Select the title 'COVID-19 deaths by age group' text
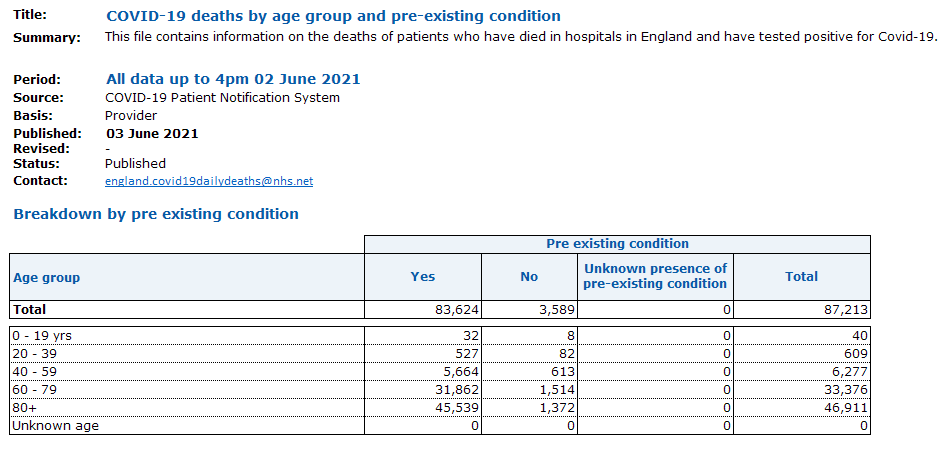 point(333,16)
